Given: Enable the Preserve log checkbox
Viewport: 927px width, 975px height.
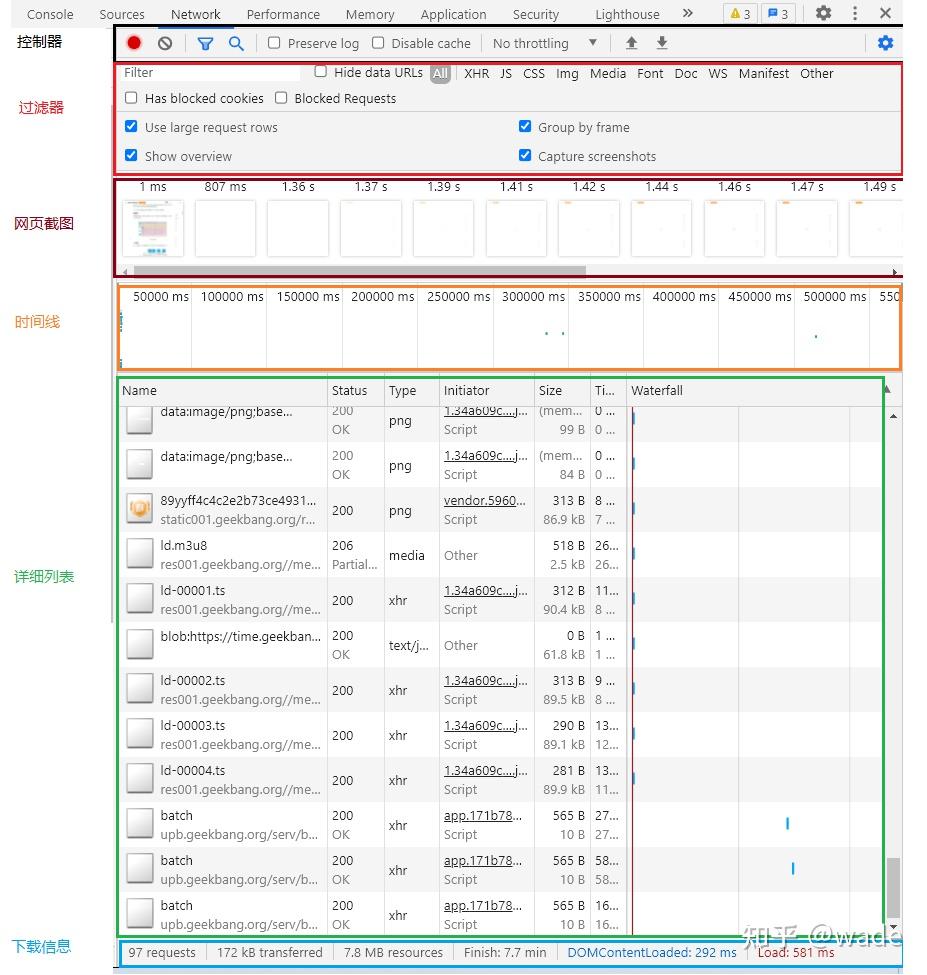Looking at the screenshot, I should [273, 43].
